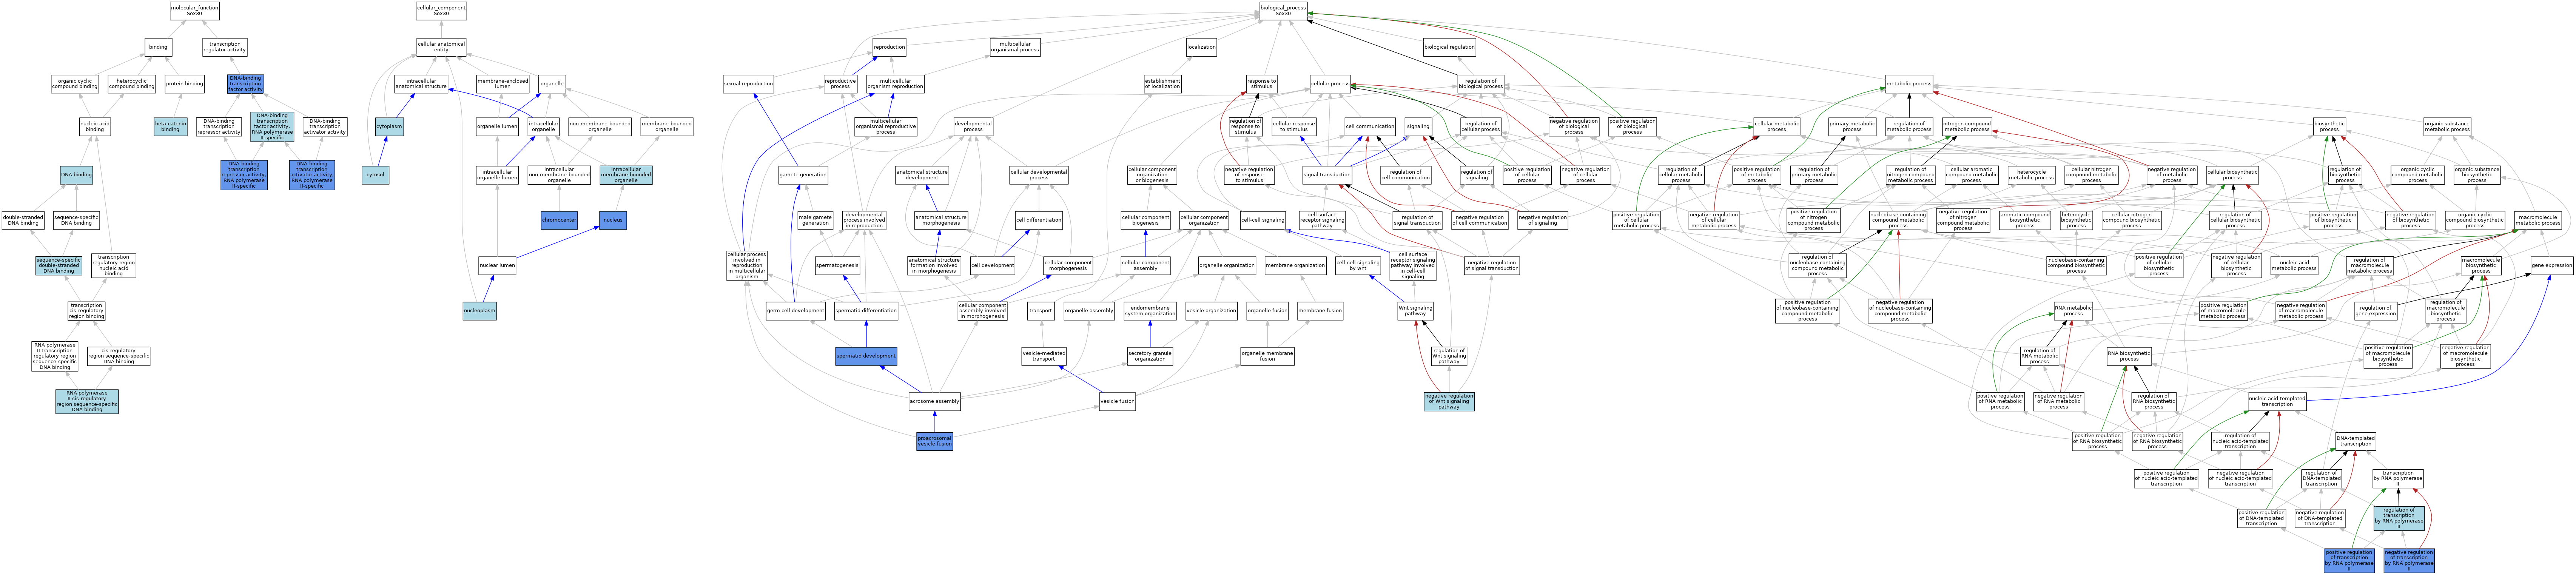Select the 'spermatid development' node

[x=866, y=356]
